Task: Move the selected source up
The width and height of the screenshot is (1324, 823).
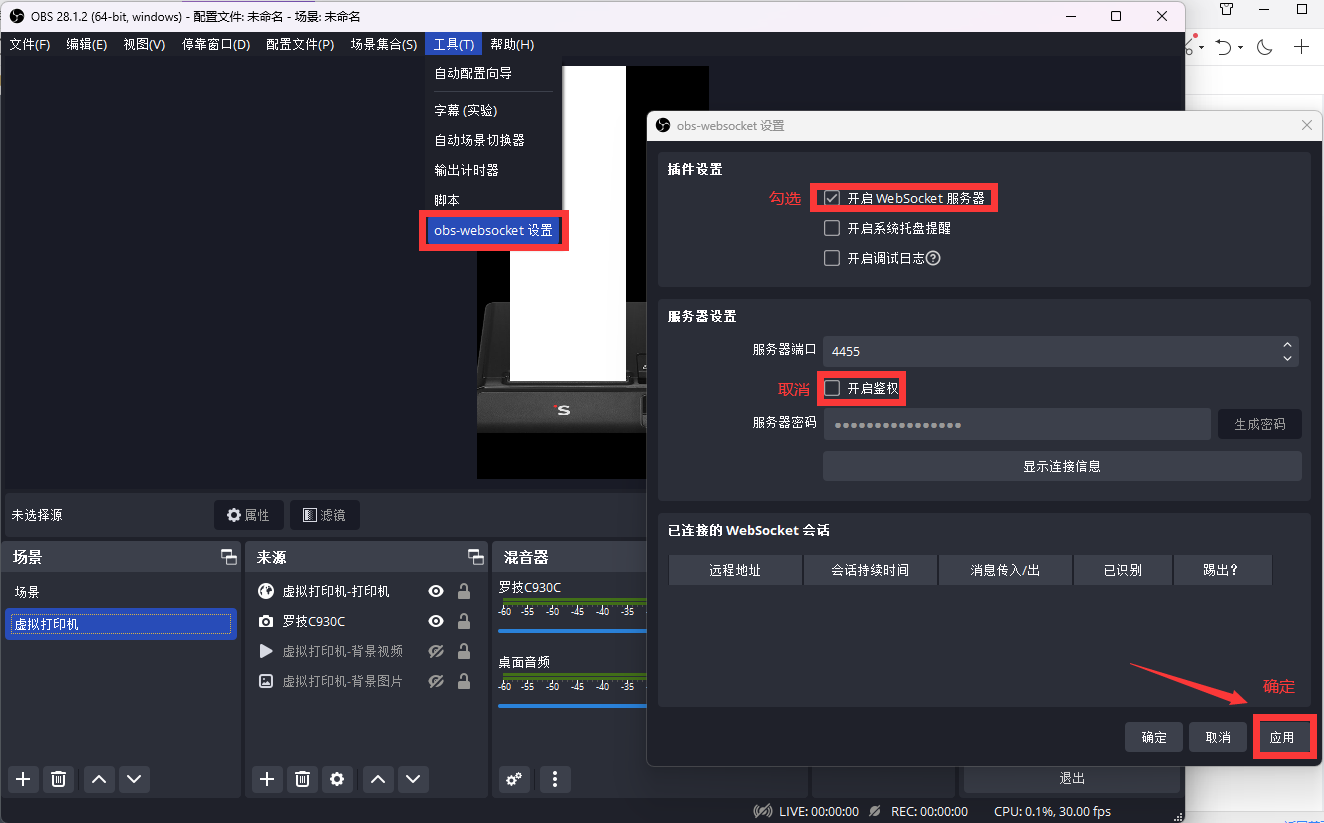Action: pyautogui.click(x=377, y=779)
